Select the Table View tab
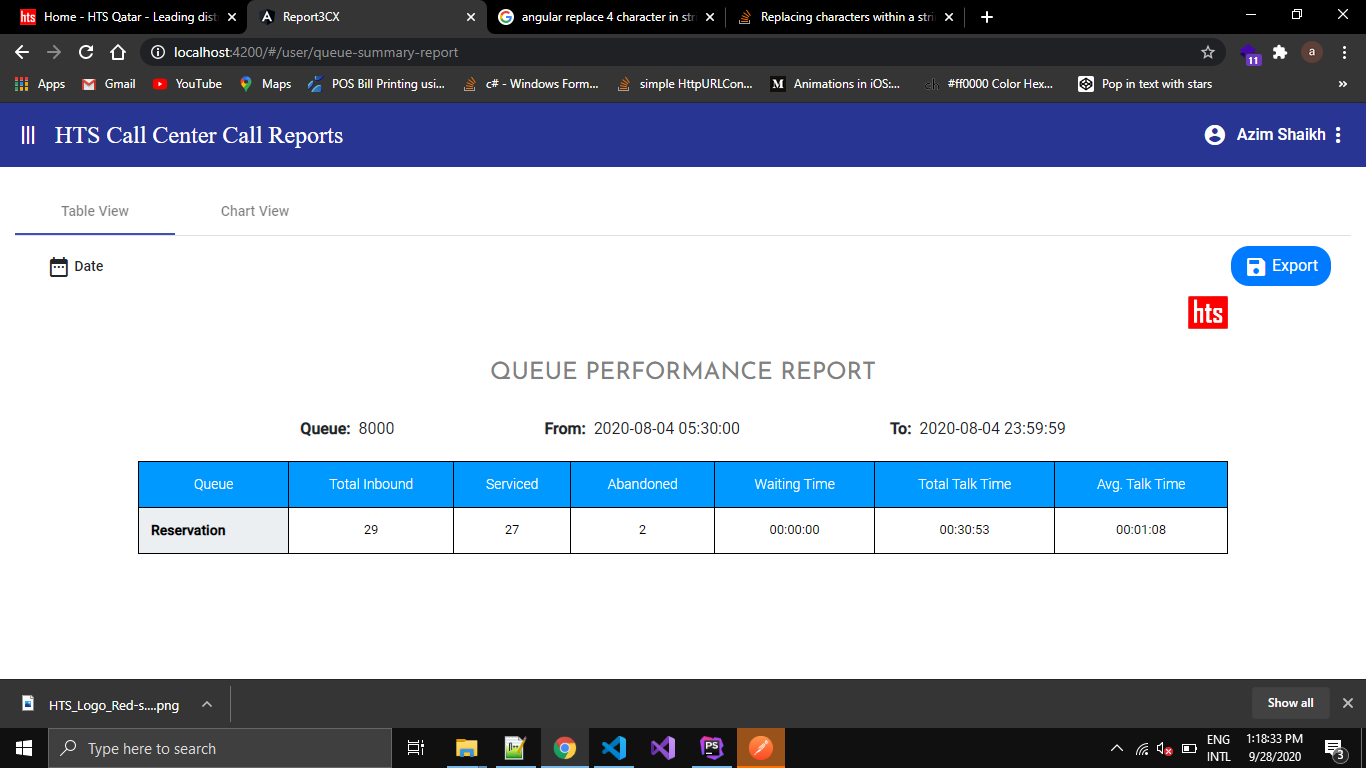 coord(95,211)
